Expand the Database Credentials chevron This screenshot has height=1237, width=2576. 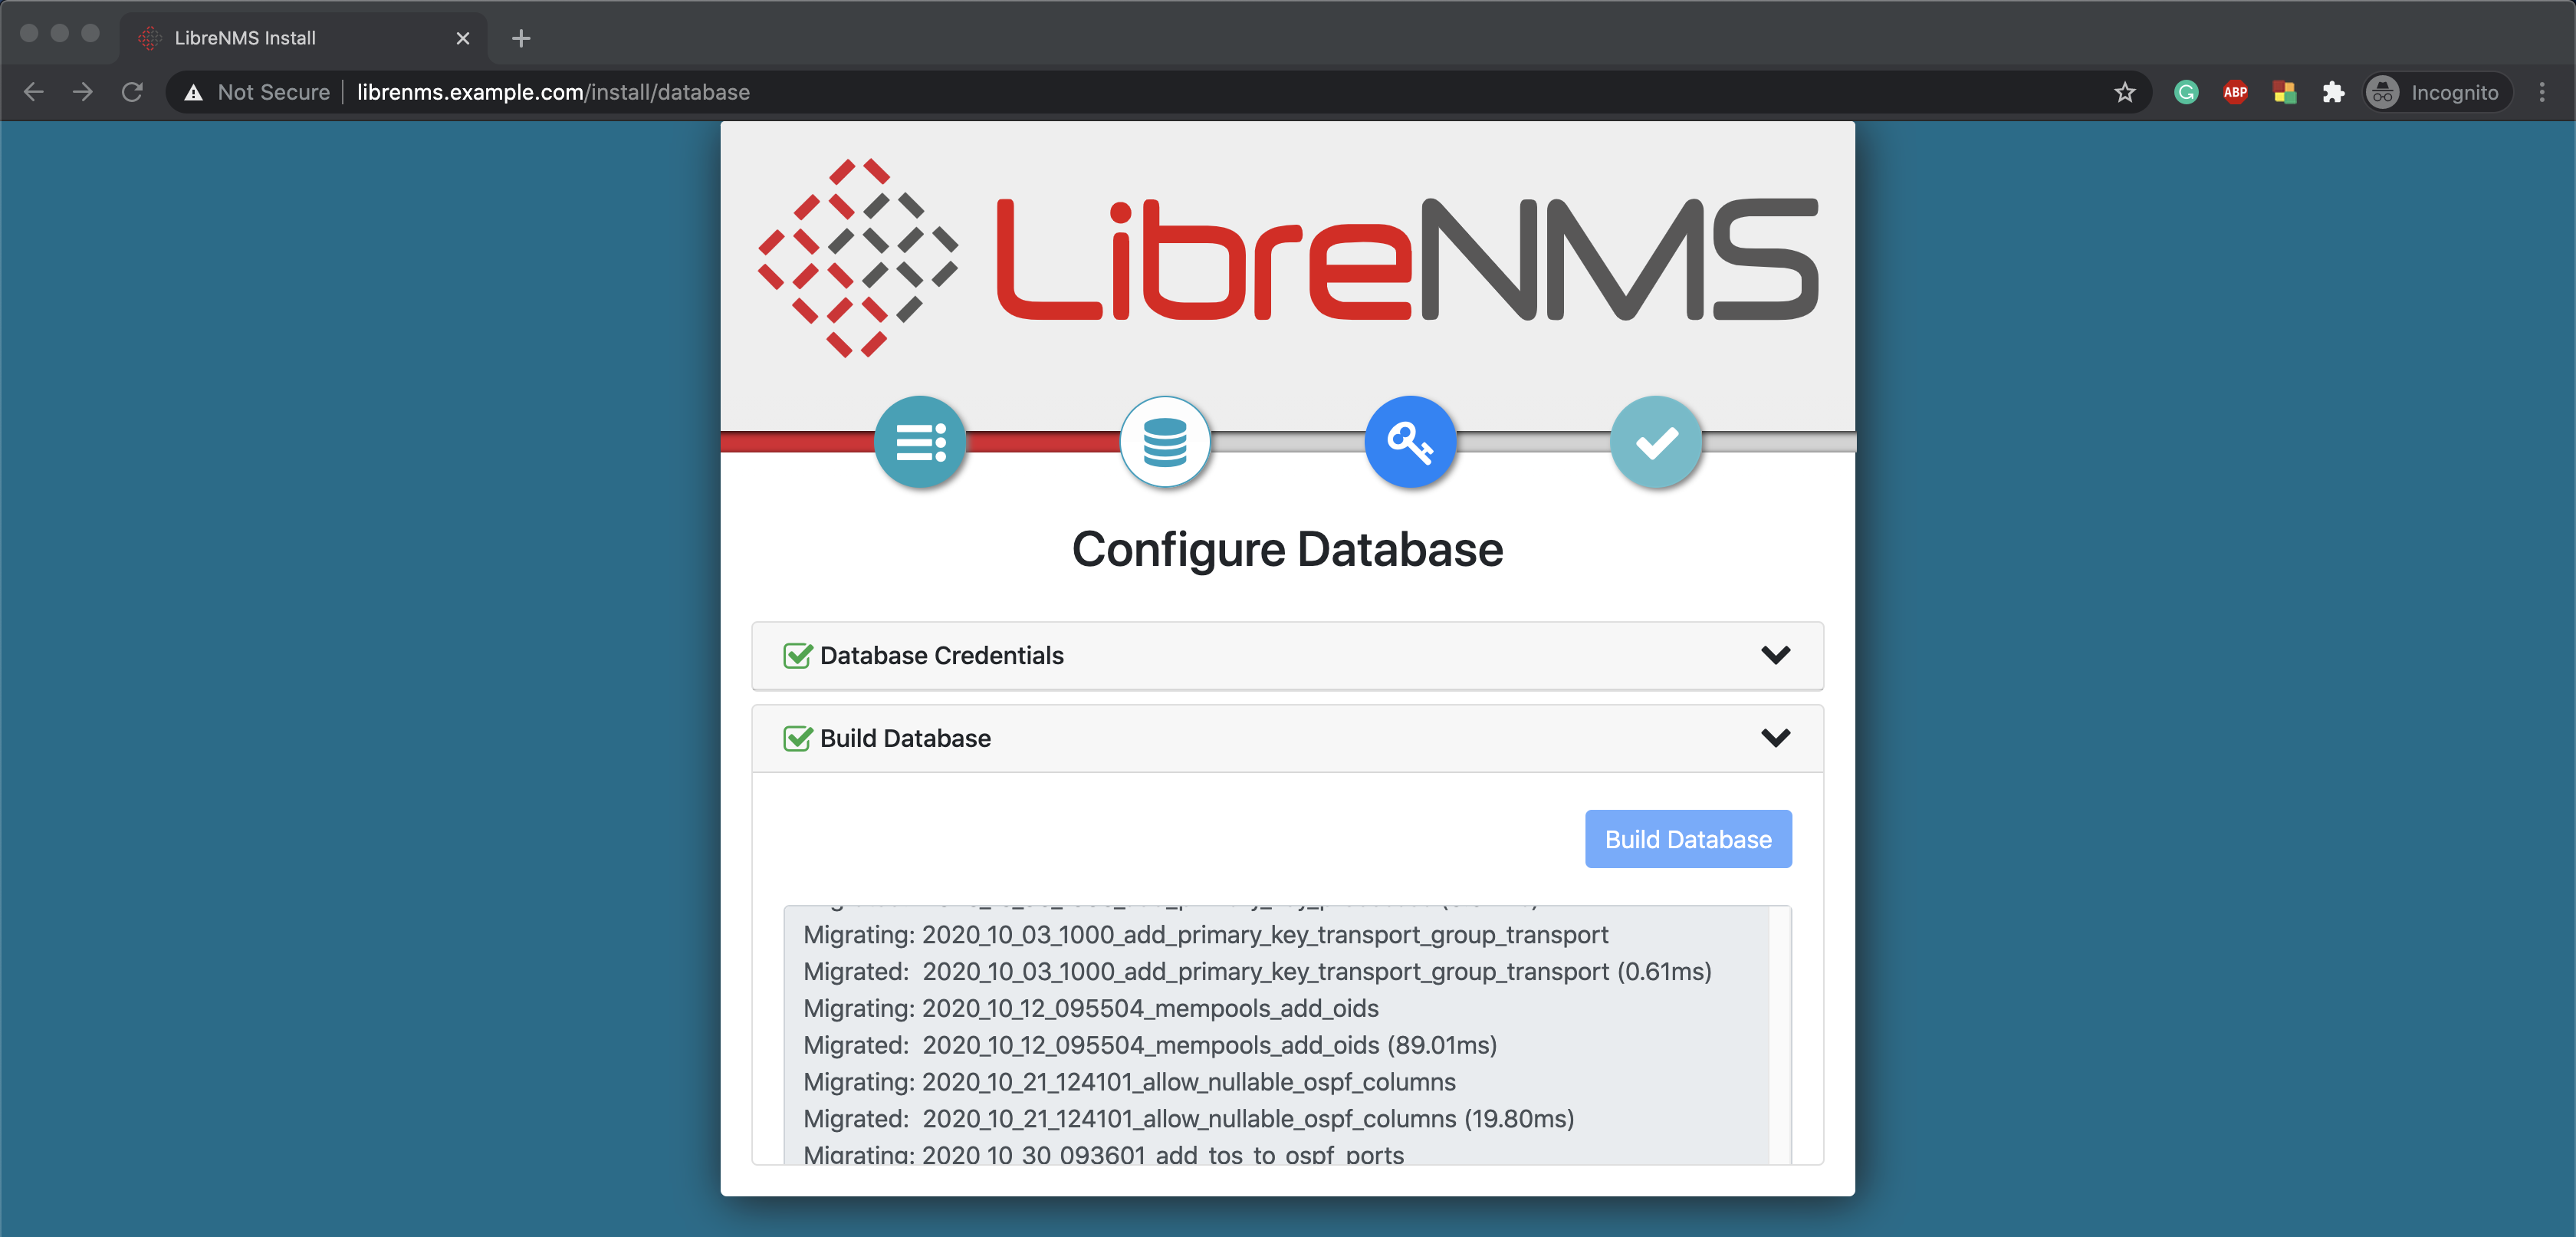pyautogui.click(x=1775, y=655)
